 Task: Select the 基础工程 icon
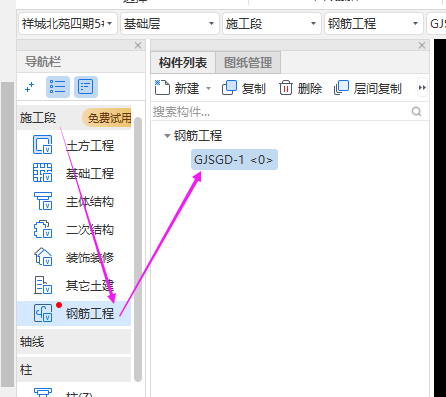43,173
